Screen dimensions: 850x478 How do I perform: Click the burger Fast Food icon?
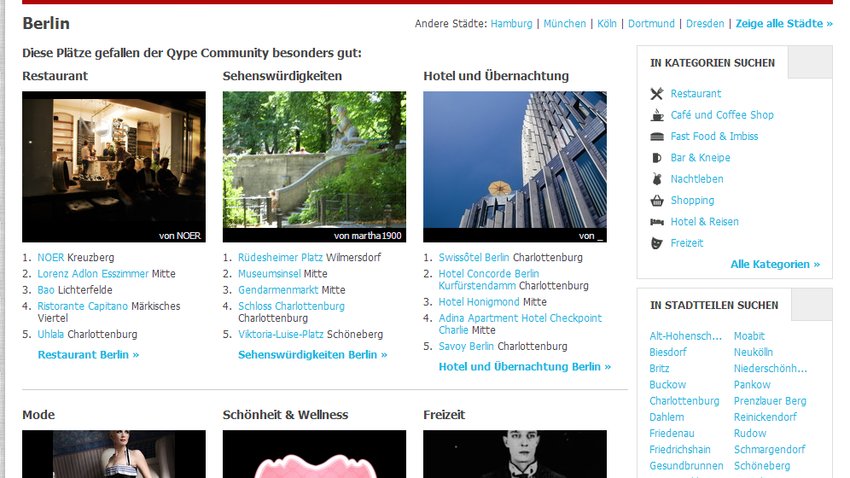656,137
